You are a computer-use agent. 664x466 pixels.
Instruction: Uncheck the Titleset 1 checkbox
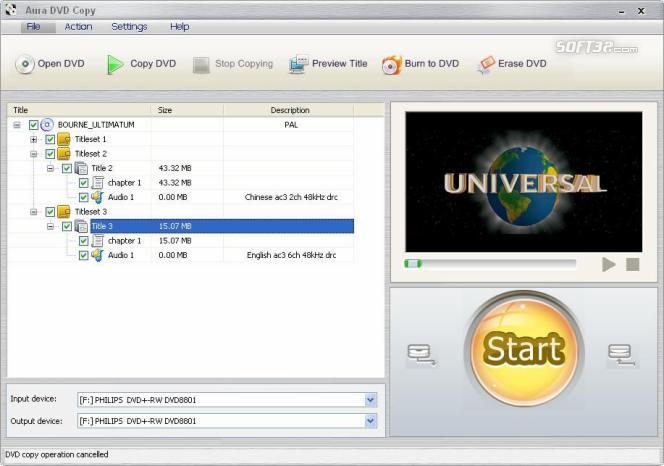tap(50, 139)
